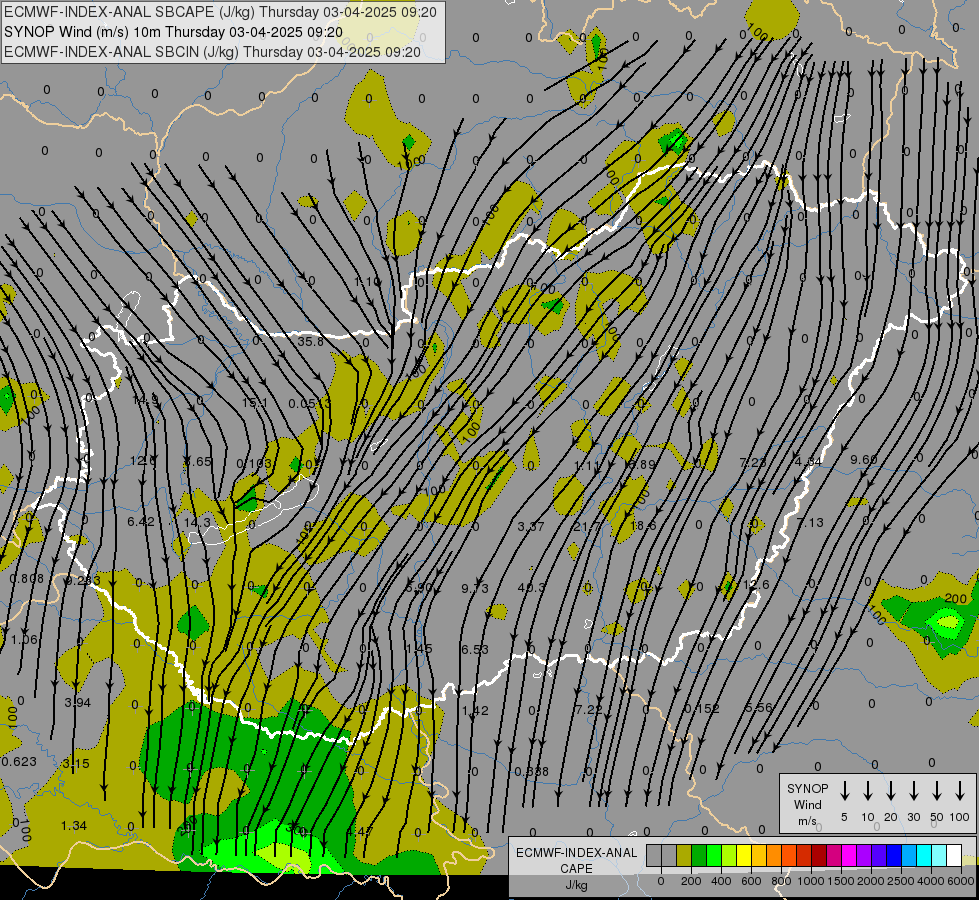Click the '6000' tick label on CAPE colorbar
The width and height of the screenshot is (979, 900).
click(x=961, y=881)
